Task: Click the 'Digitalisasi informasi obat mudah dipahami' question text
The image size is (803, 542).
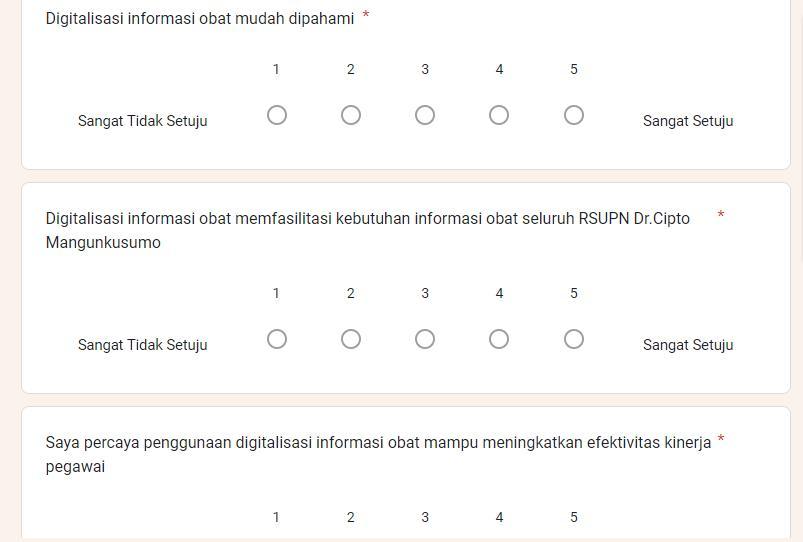Action: coord(200,18)
